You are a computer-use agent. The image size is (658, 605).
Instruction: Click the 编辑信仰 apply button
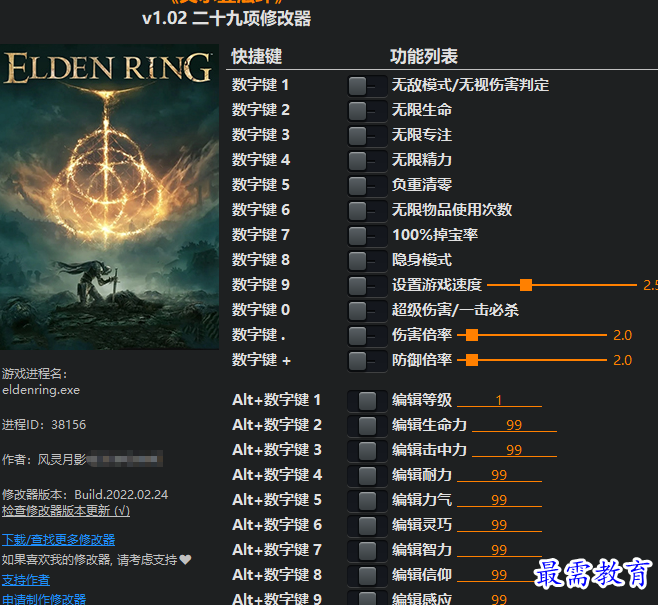point(367,576)
